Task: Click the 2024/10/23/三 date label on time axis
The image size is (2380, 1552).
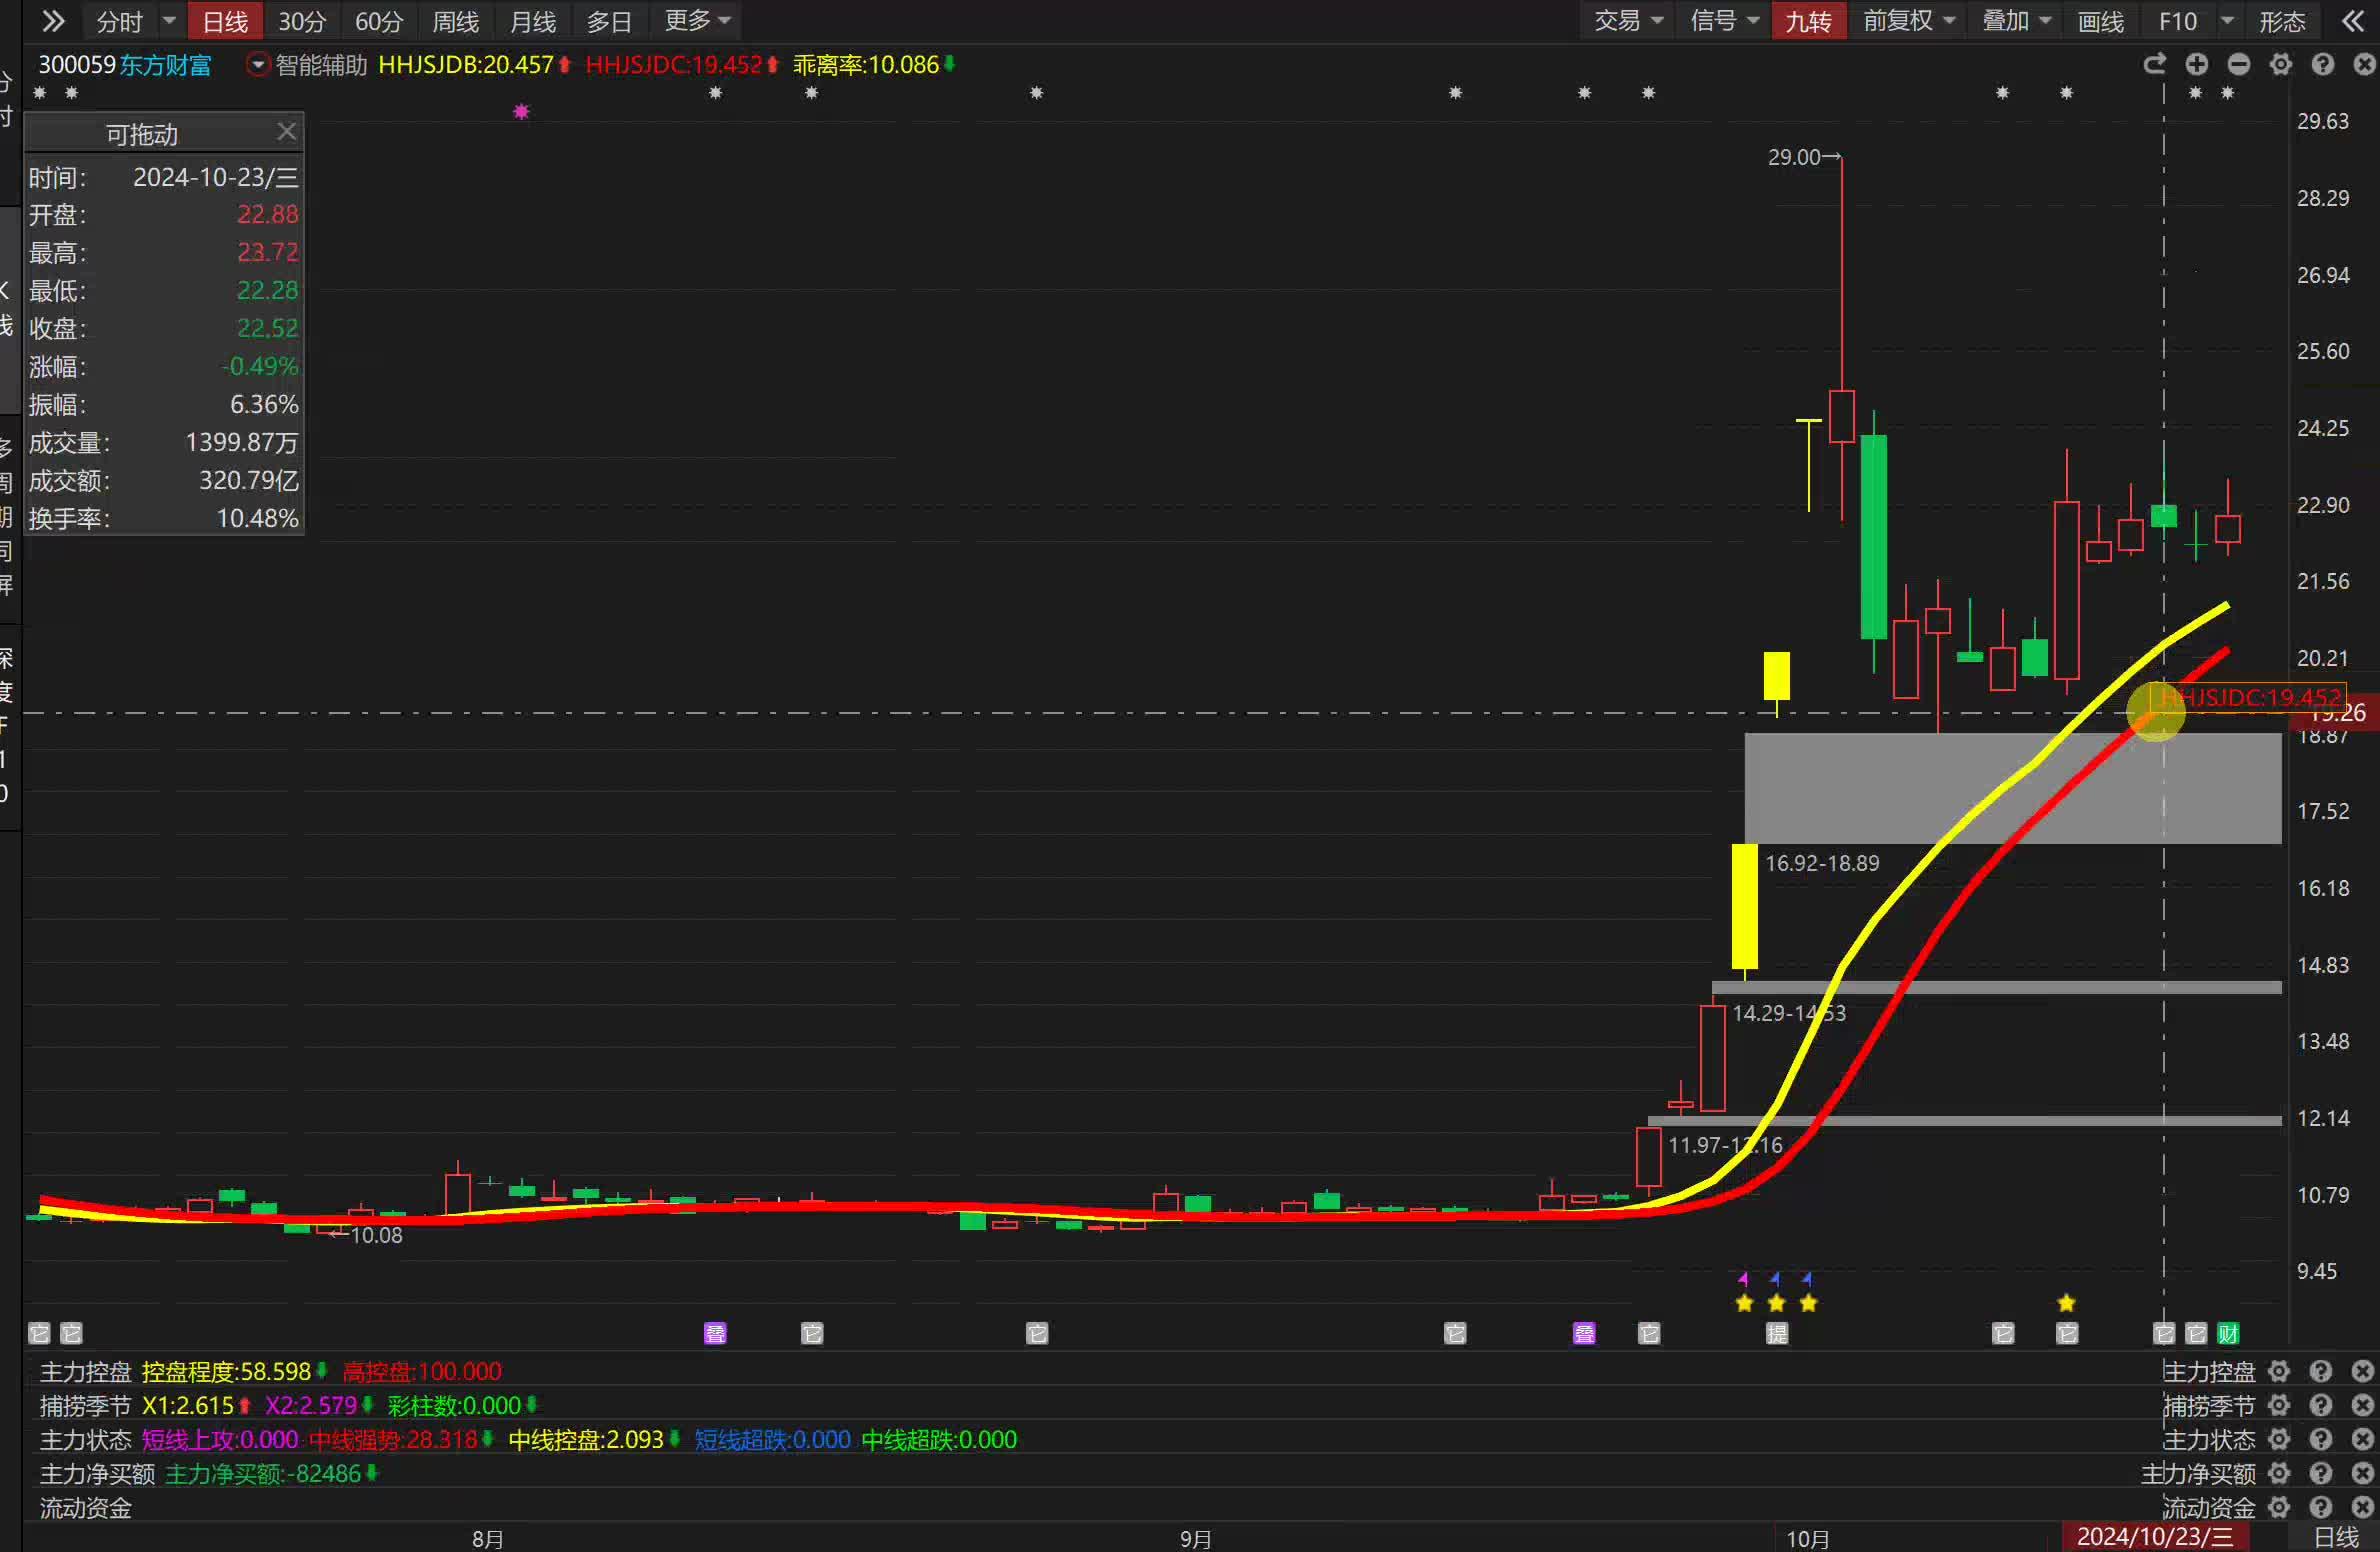Action: pos(2155,1537)
